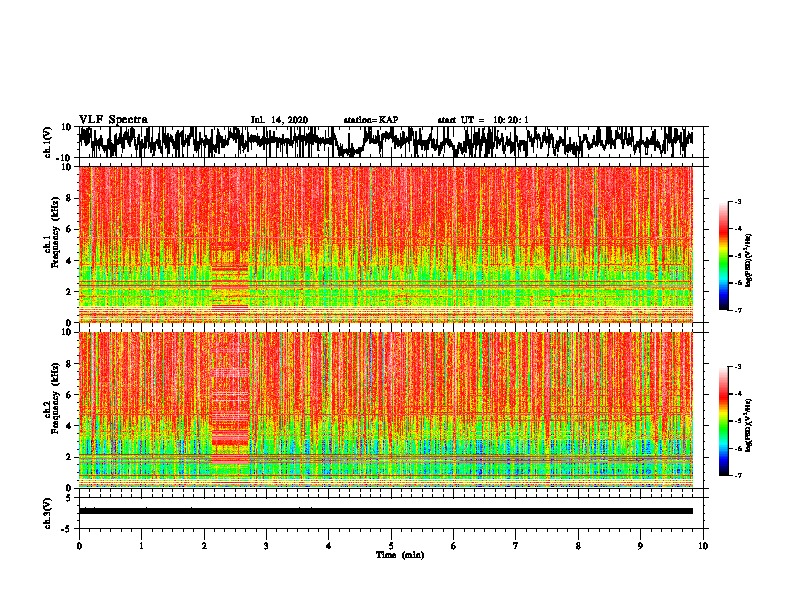Click the "6" tick on the time axis
This screenshot has height=612, width=792.
pyautogui.click(x=453, y=546)
